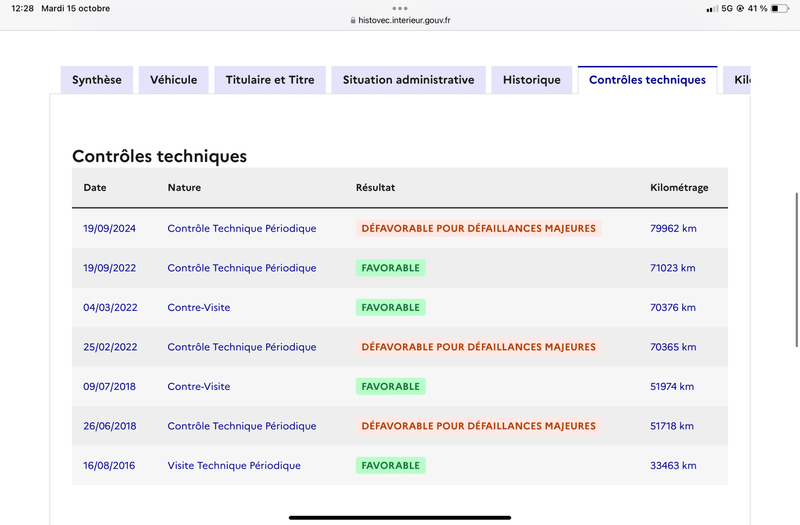Tap the home indicator bar at bottom
This screenshot has width=800, height=525.
[400, 517]
